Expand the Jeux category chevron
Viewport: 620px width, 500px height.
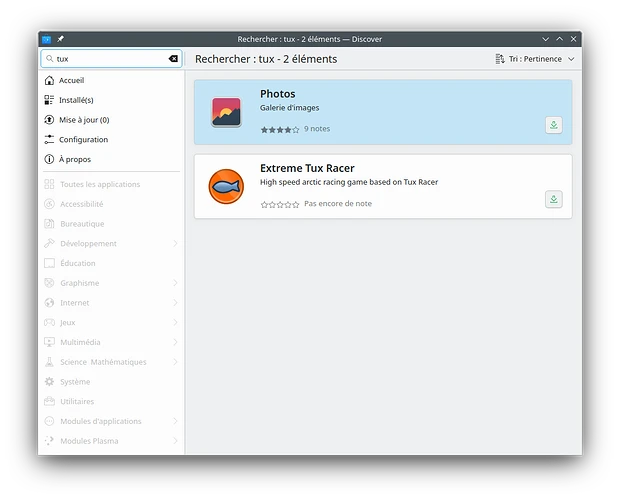pos(176,323)
